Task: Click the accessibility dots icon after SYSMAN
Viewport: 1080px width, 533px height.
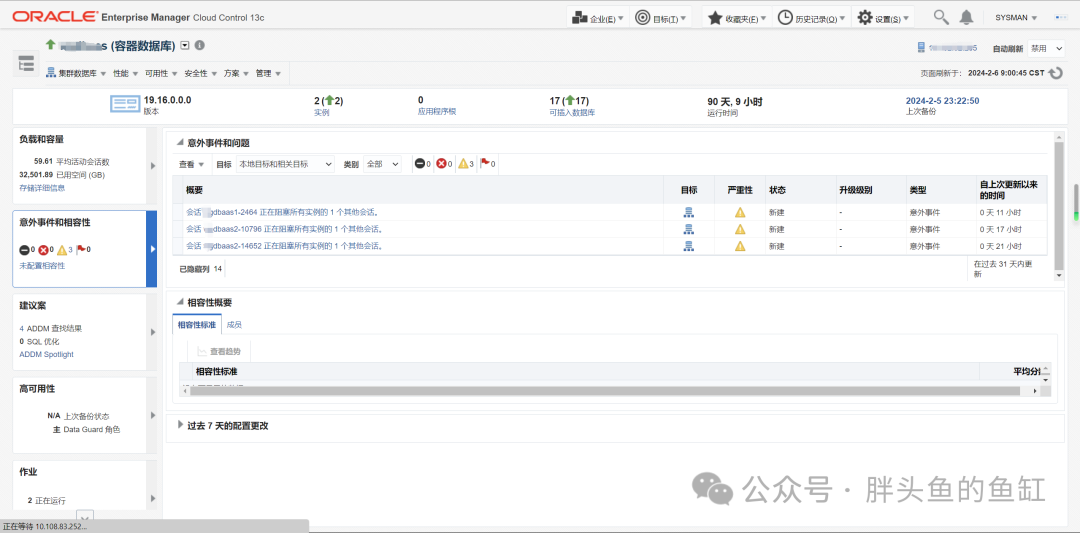Action: coord(1060,17)
